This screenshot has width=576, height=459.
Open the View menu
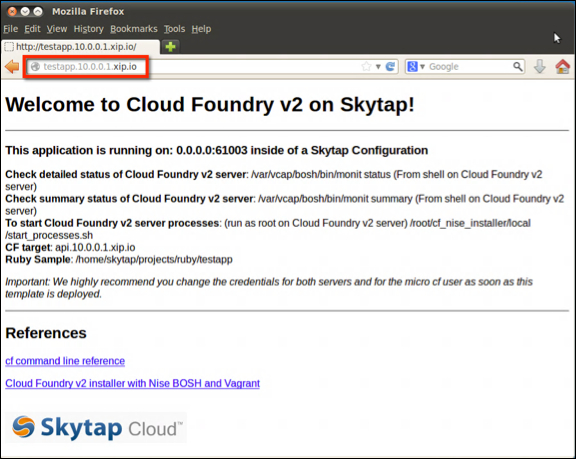point(57,29)
